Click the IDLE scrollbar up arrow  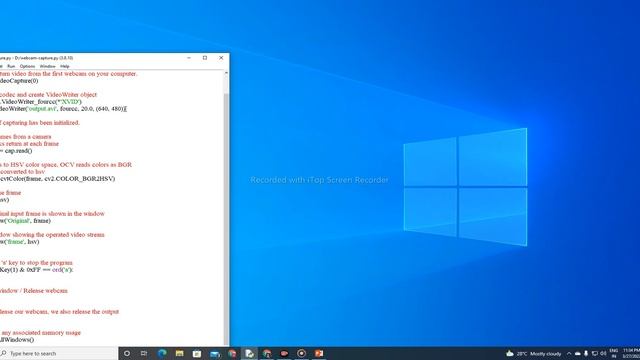tap(227, 73)
